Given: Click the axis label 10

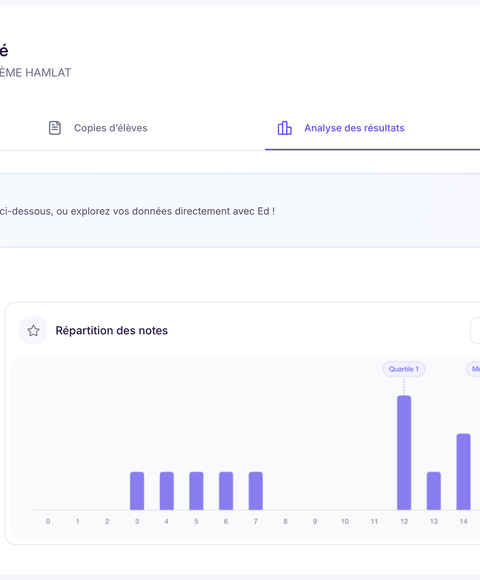Looking at the screenshot, I should point(345,521).
